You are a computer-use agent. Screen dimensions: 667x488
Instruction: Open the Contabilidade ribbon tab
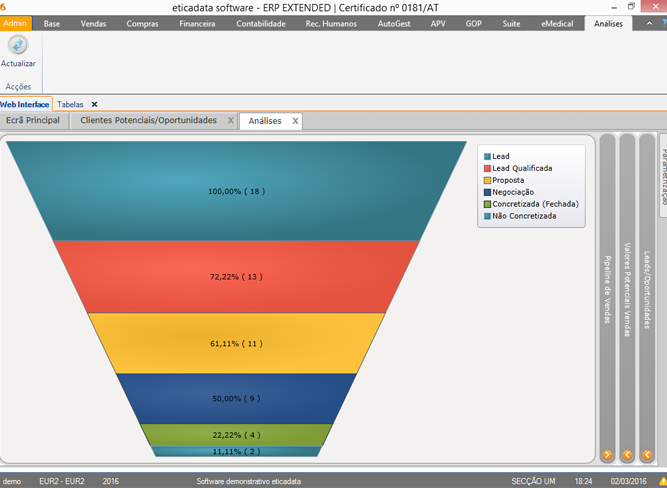[260, 23]
